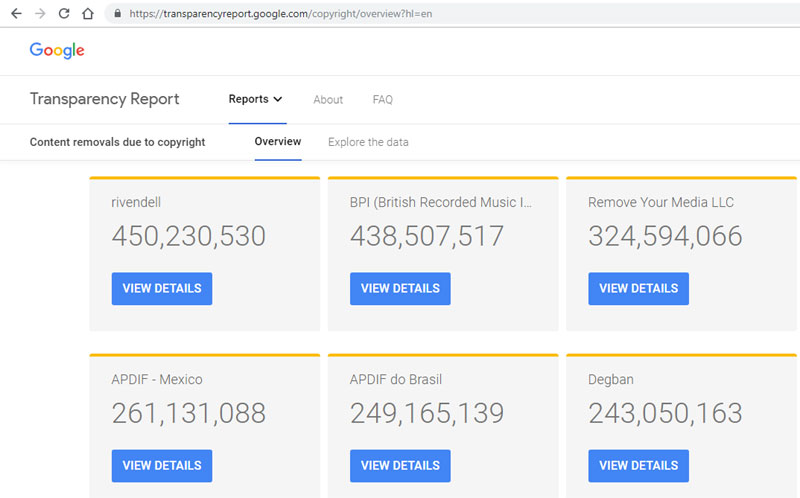Click the APDIF - Mexico title
The image size is (800, 498).
point(157,380)
